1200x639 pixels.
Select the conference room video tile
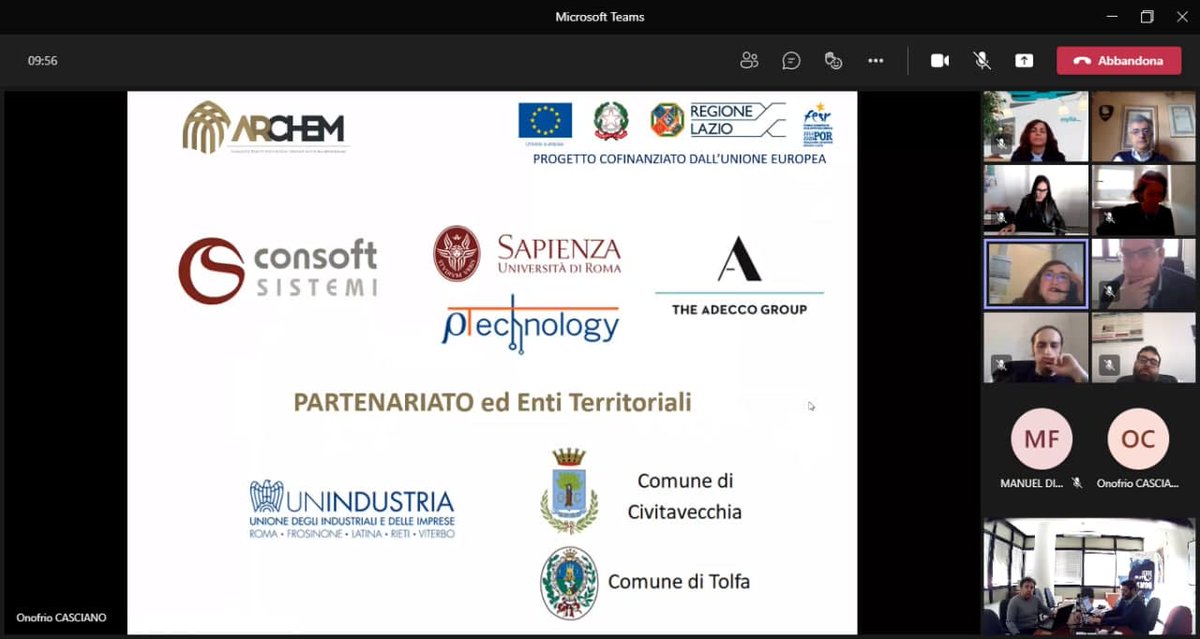tap(1089, 576)
